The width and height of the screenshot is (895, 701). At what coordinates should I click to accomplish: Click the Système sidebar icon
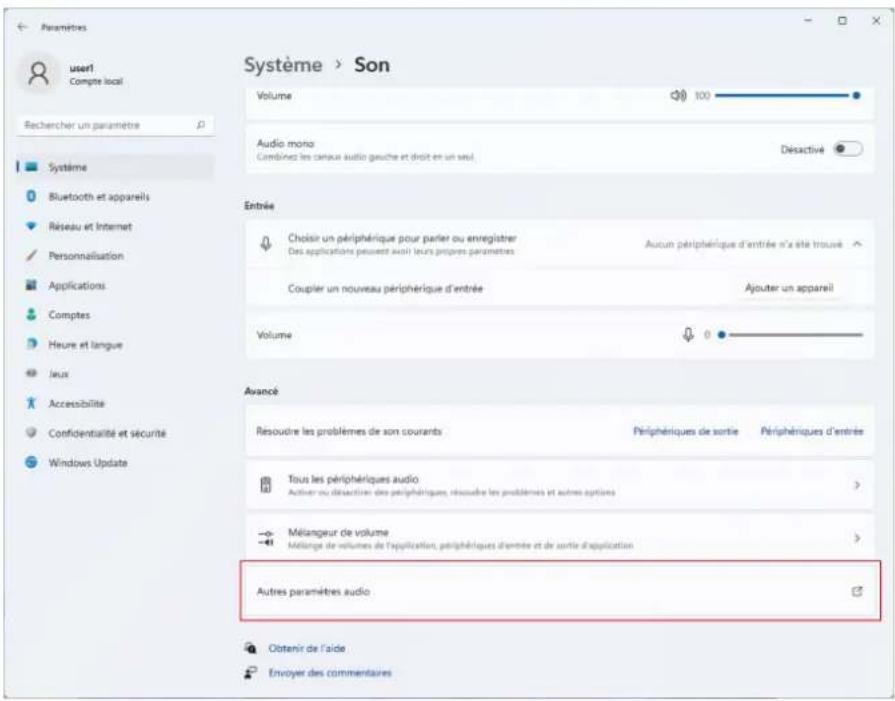point(31,167)
